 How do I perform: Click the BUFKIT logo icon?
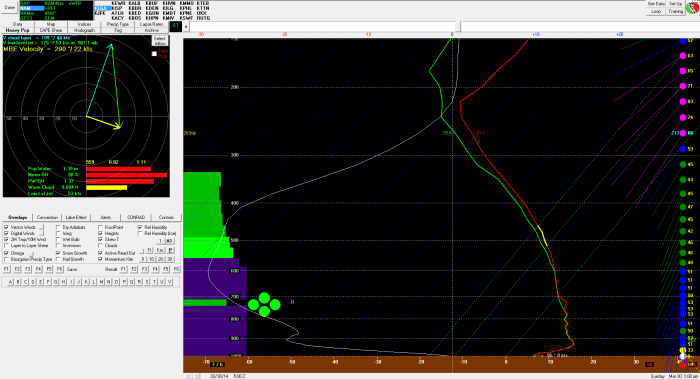(692, 8)
